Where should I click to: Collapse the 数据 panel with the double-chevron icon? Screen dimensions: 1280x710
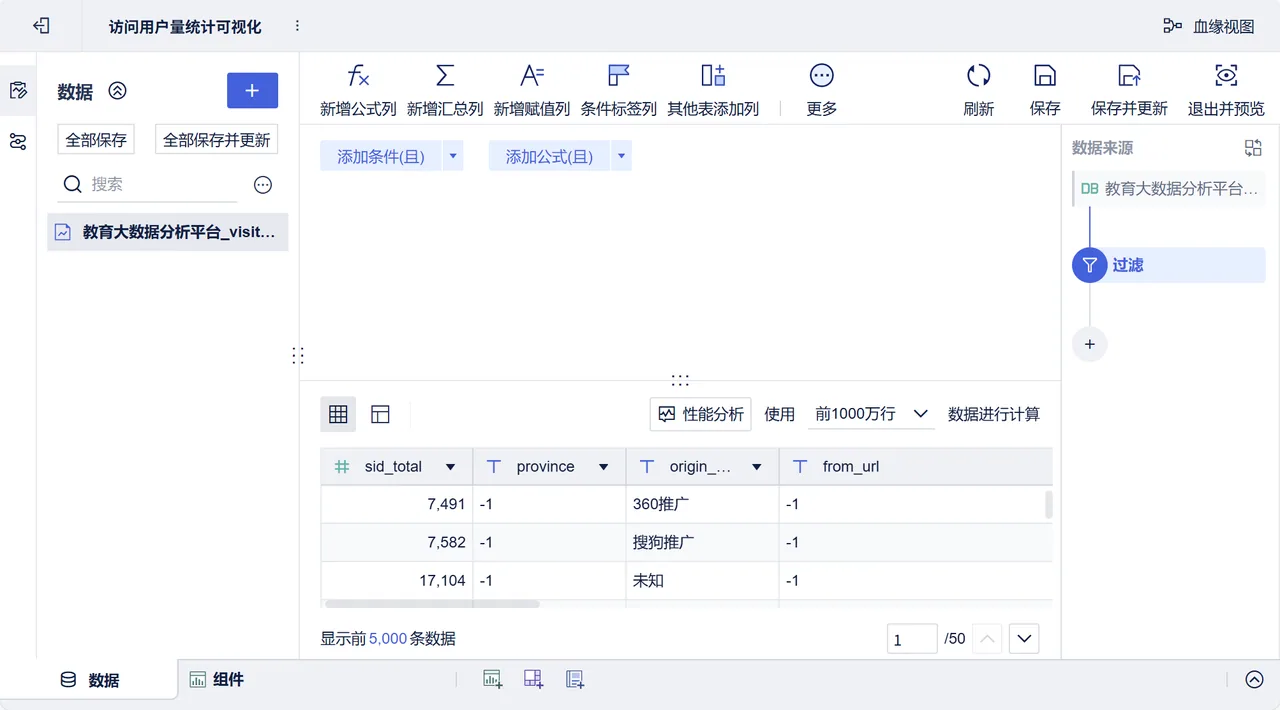[118, 91]
